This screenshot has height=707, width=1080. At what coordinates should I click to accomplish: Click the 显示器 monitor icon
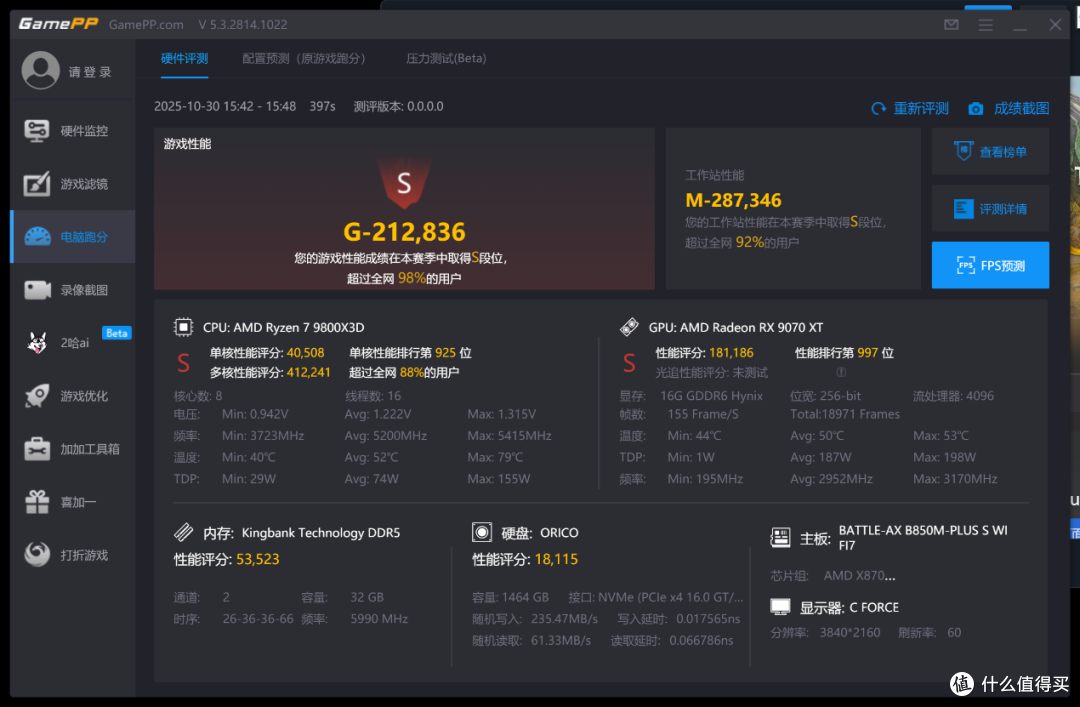click(x=780, y=607)
